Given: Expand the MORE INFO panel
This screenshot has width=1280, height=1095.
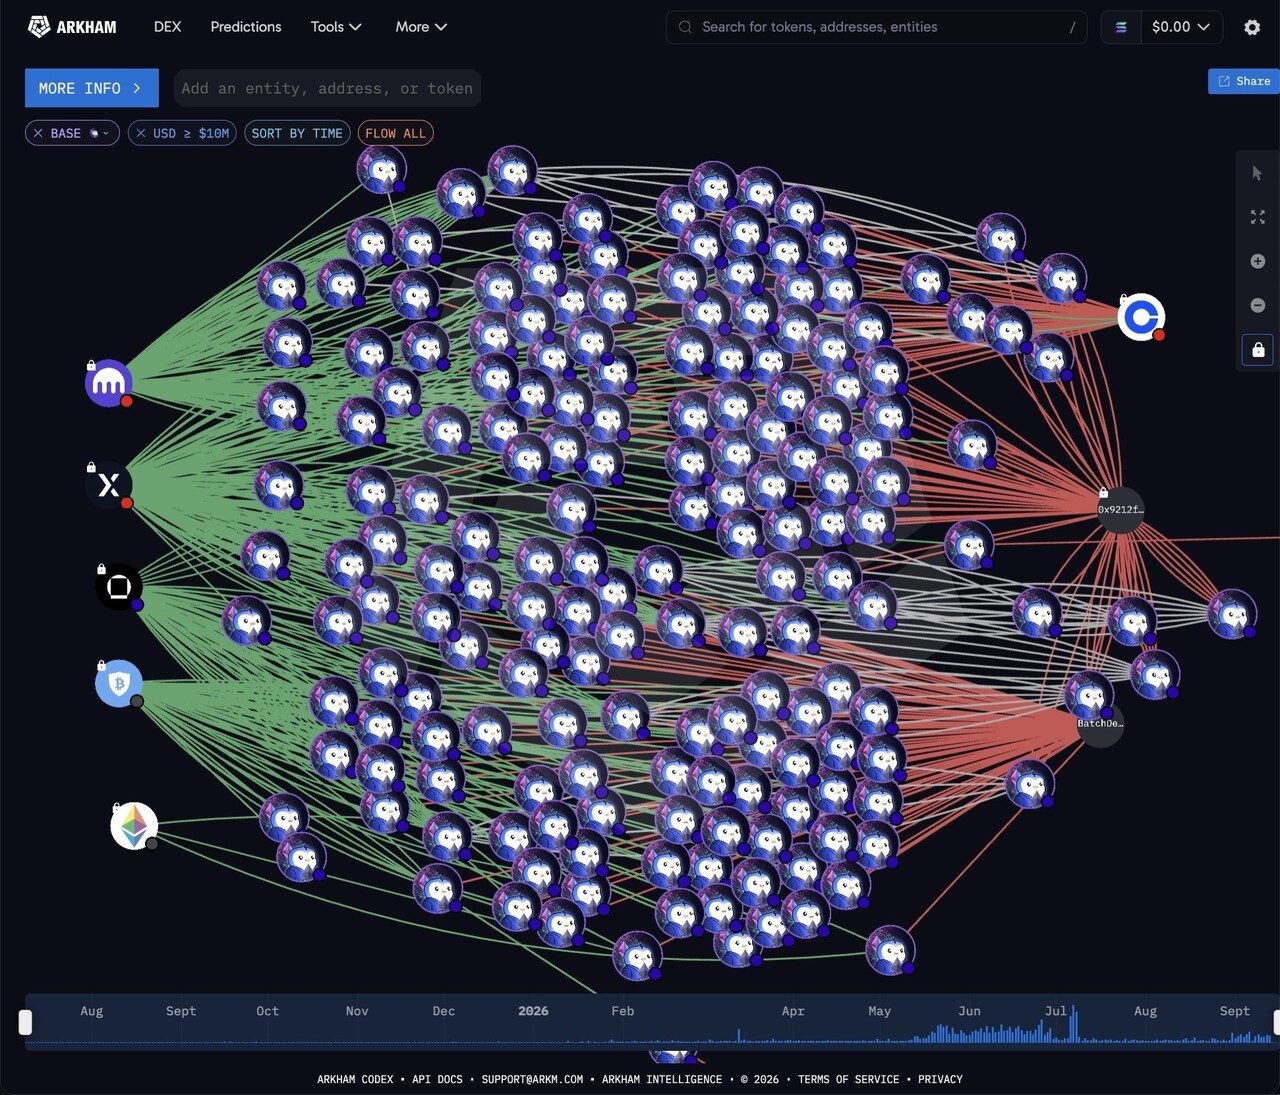Looking at the screenshot, I should (x=92, y=88).
